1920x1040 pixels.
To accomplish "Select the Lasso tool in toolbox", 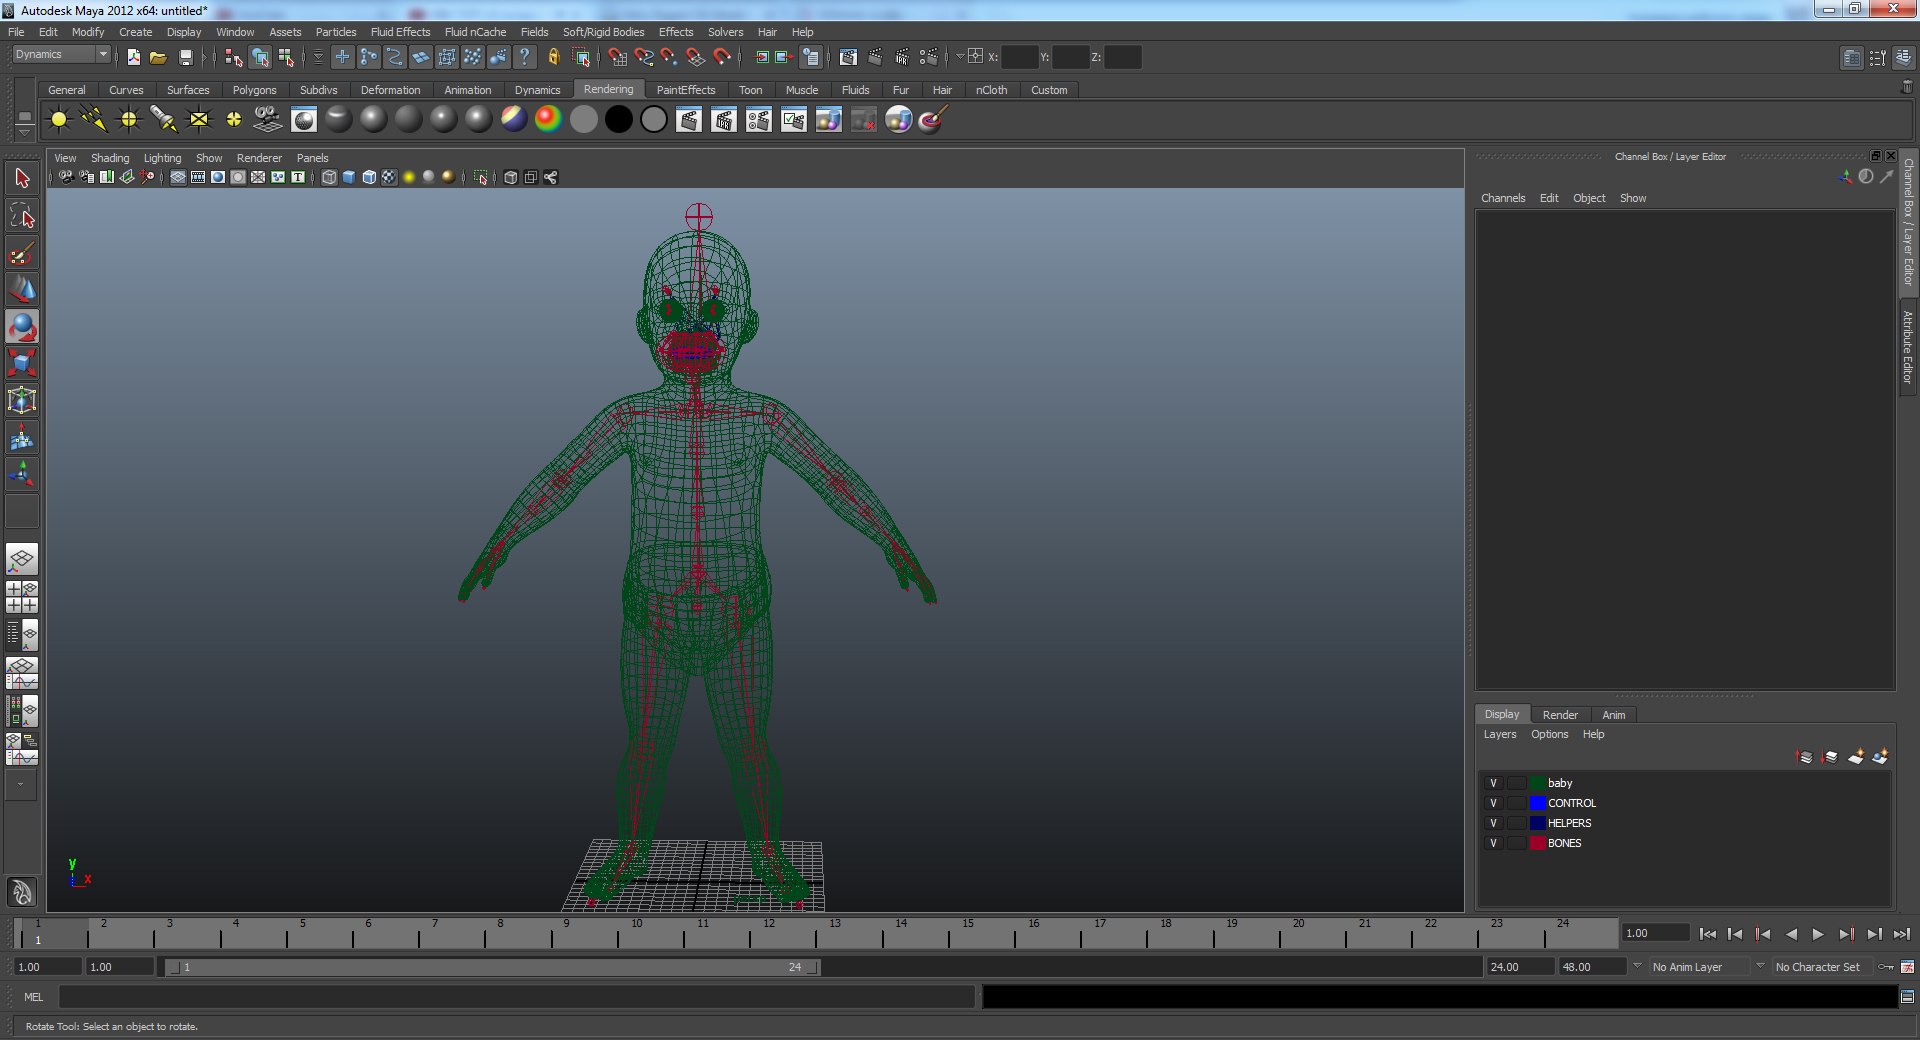I will (x=22, y=216).
